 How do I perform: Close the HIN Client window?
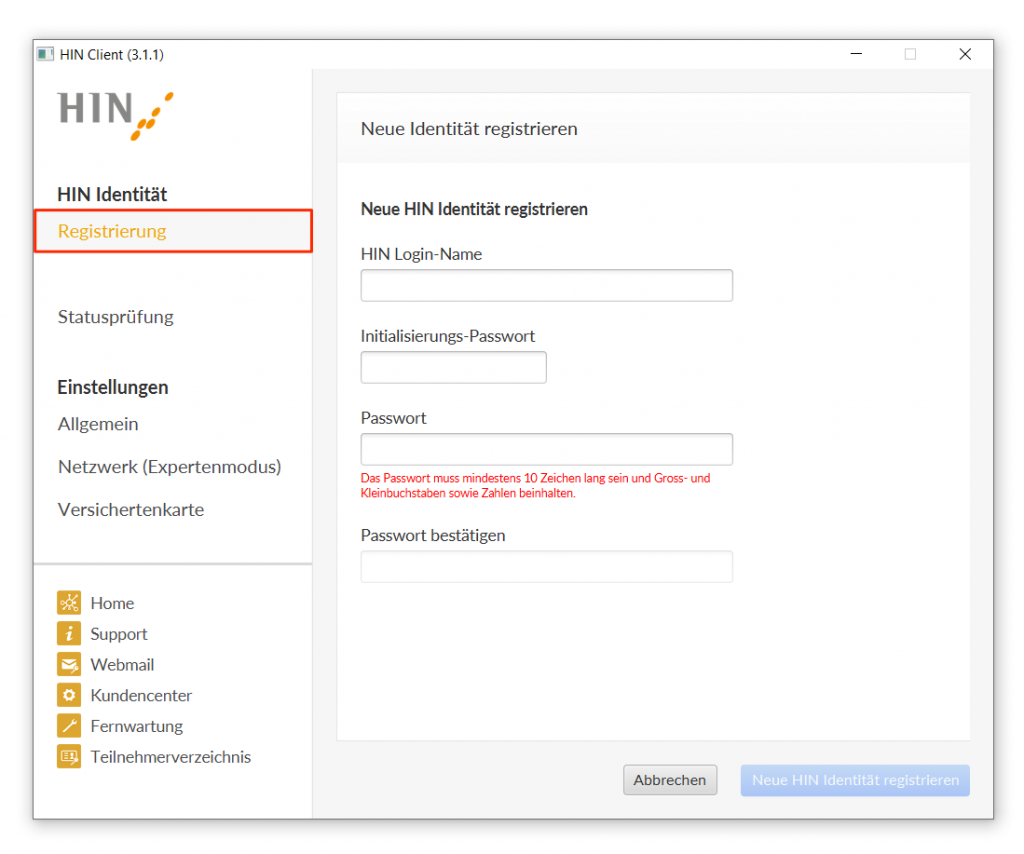pos(965,54)
